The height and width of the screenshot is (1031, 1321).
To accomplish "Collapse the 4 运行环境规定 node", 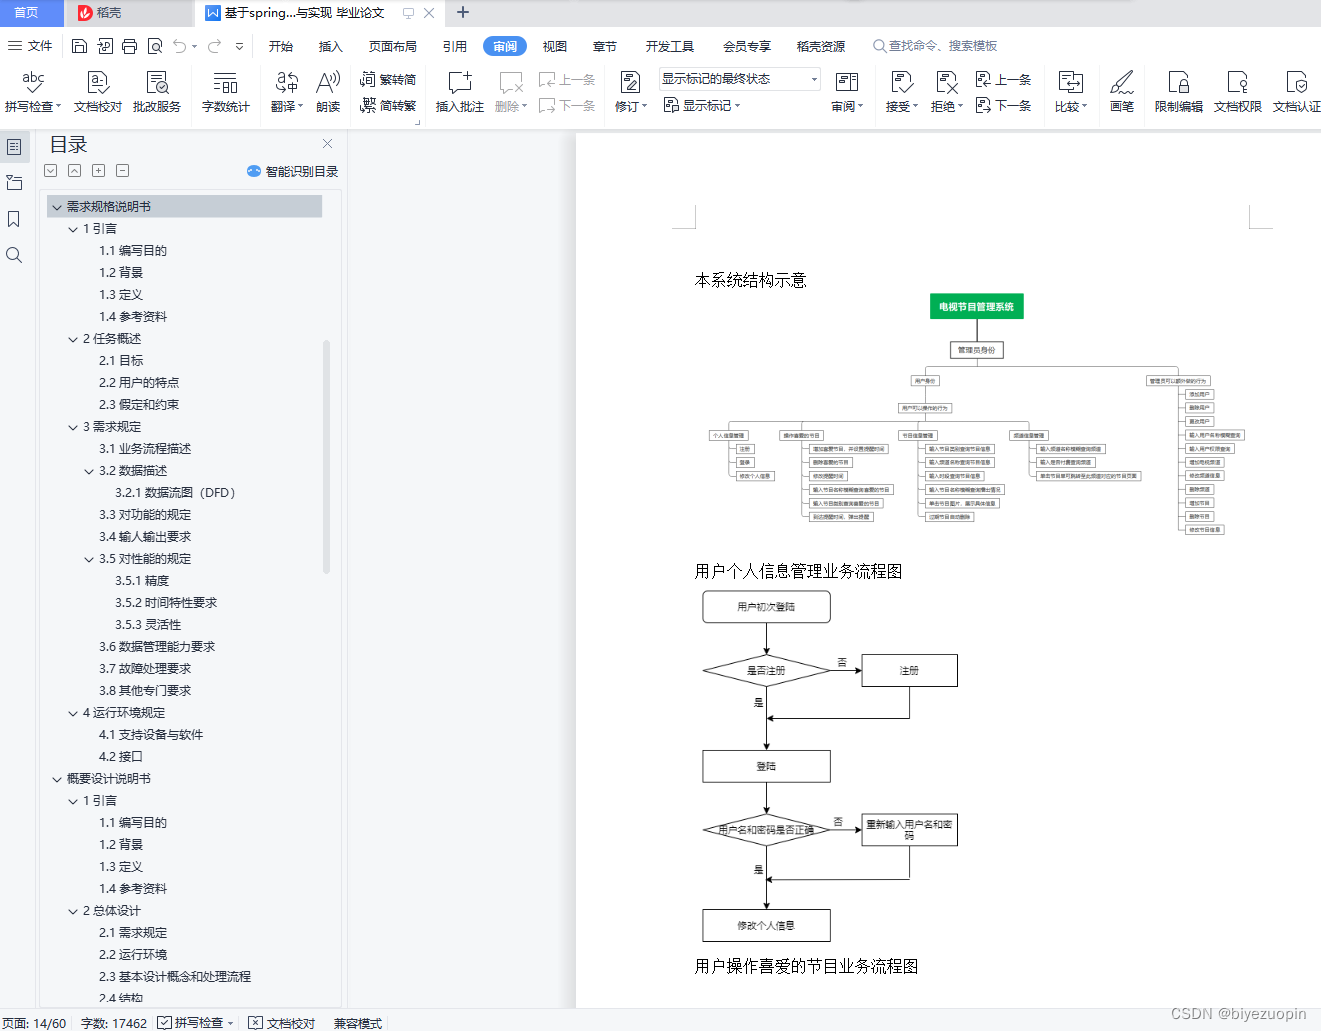I will [73, 713].
